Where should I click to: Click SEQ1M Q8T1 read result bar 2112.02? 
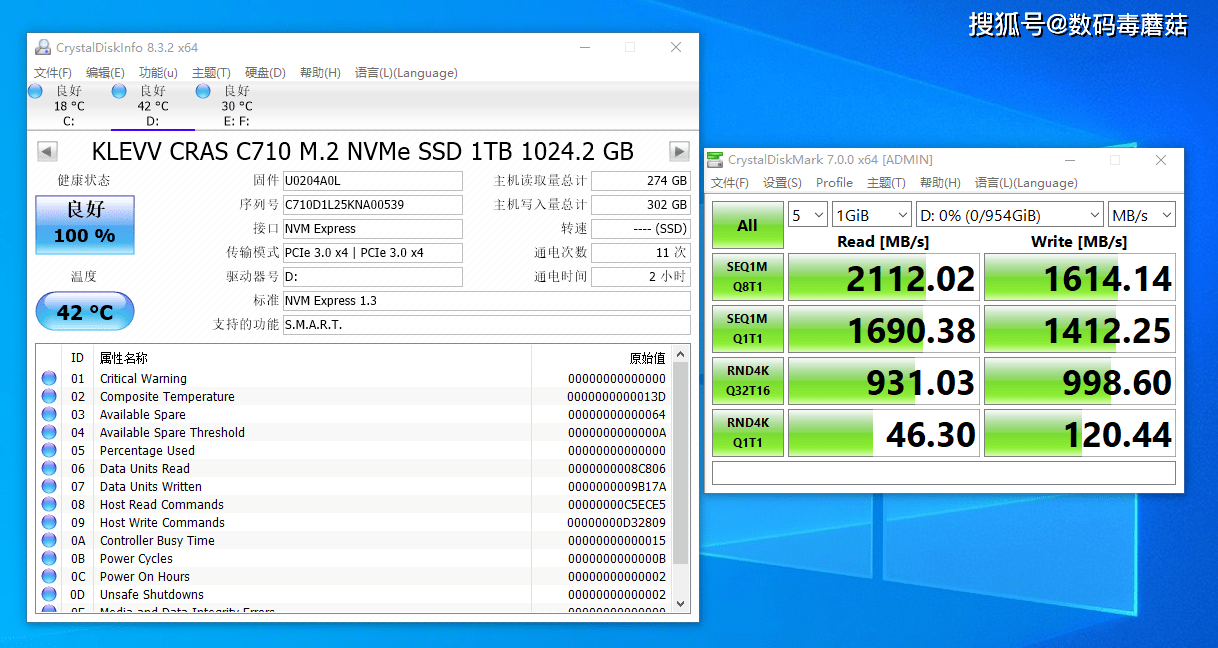pyautogui.click(x=884, y=277)
